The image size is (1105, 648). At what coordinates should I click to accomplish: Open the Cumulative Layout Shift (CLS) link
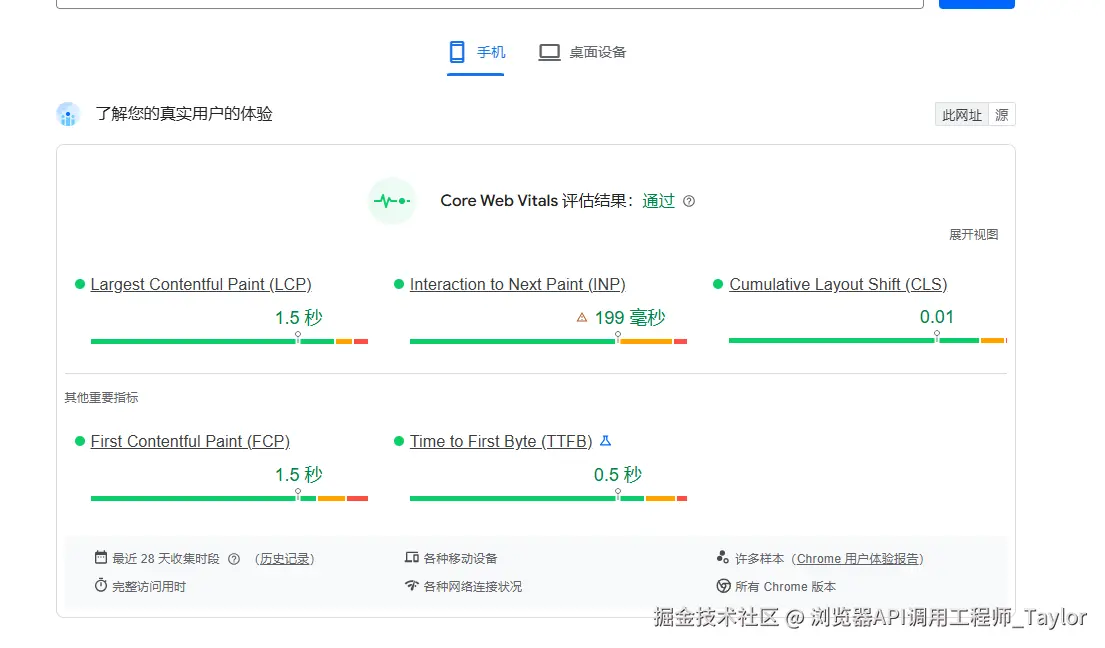point(838,285)
